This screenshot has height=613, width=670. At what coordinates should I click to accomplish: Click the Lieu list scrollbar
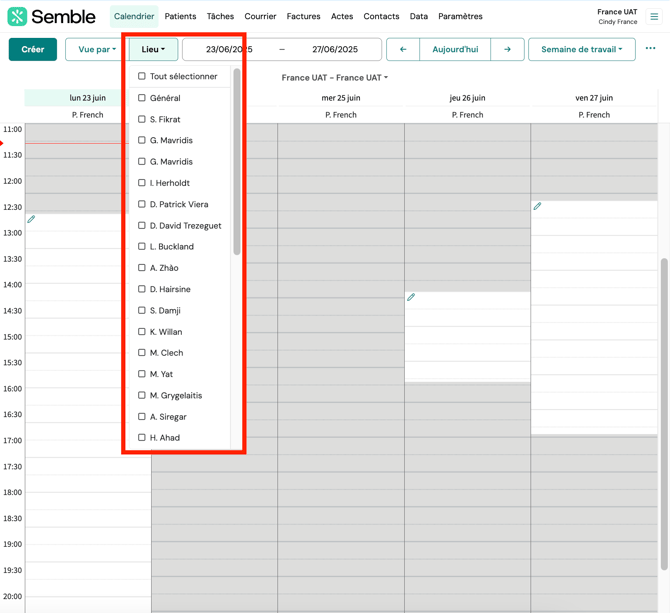tap(237, 160)
